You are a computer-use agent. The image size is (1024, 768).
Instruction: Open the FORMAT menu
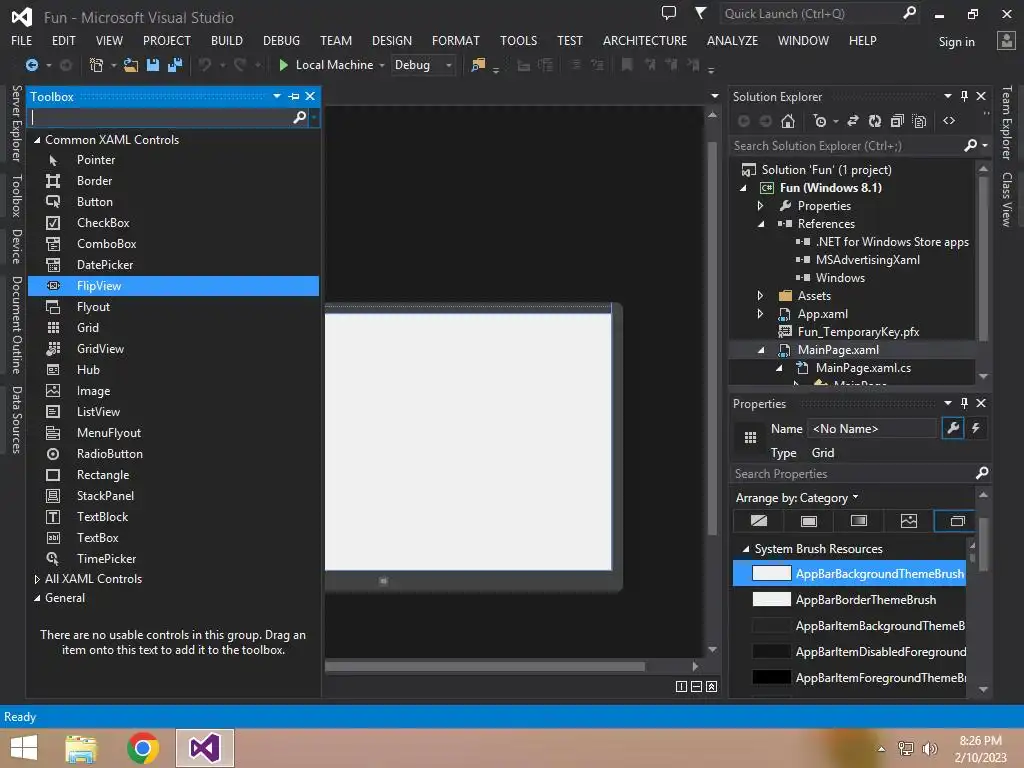coord(455,40)
